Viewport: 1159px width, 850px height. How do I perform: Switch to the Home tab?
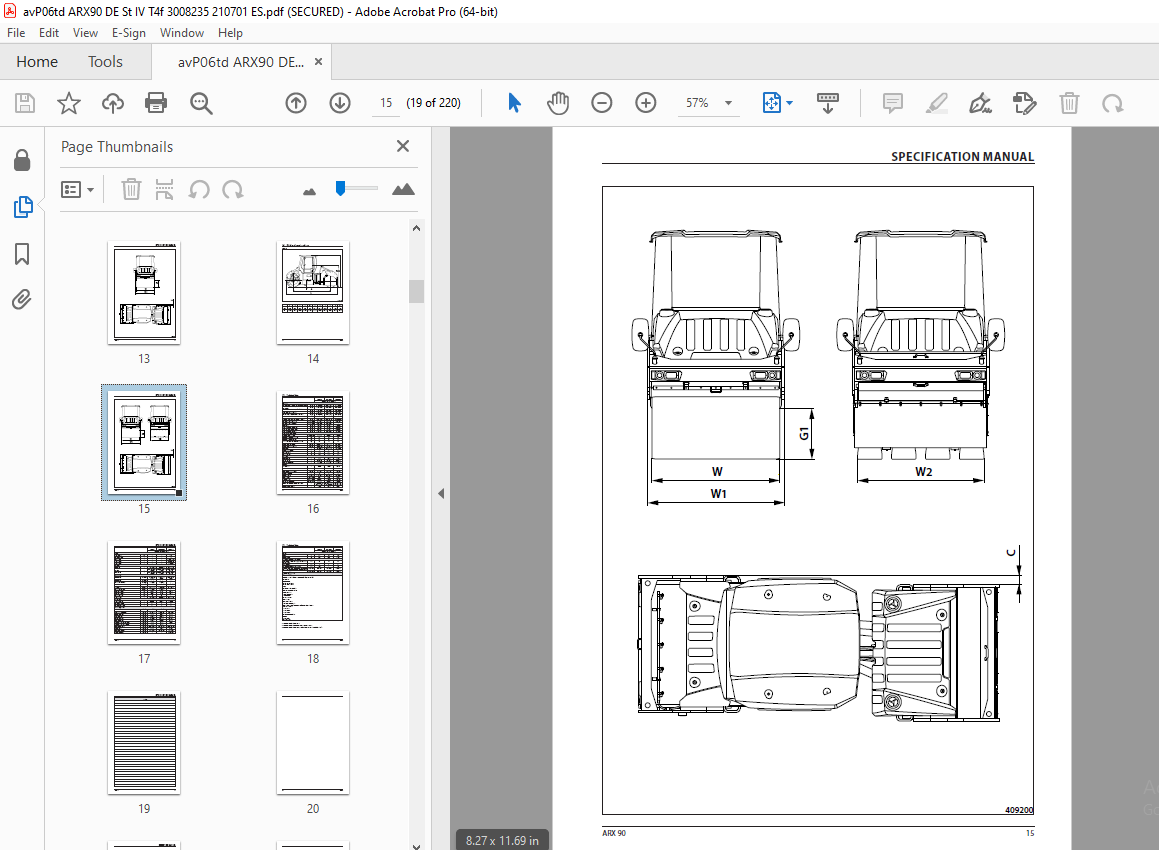37,62
